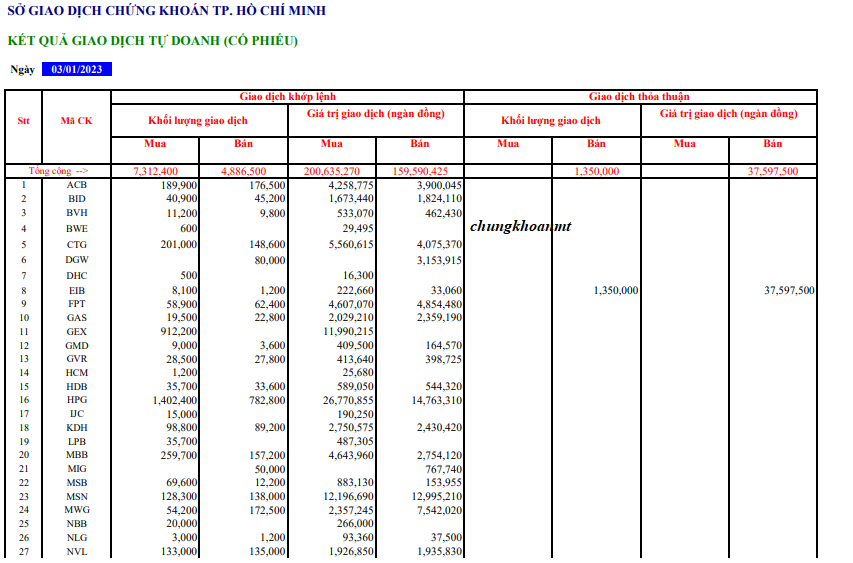This screenshot has width=853, height=563.
Task: Click total buy volume 7,312,400
Action: [156, 171]
